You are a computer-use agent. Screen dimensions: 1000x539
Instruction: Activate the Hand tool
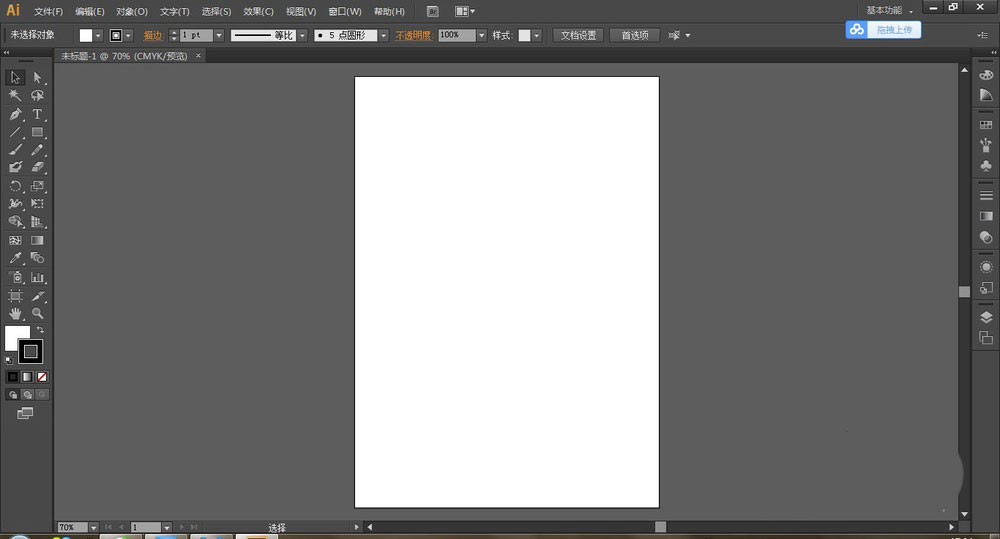point(16,313)
